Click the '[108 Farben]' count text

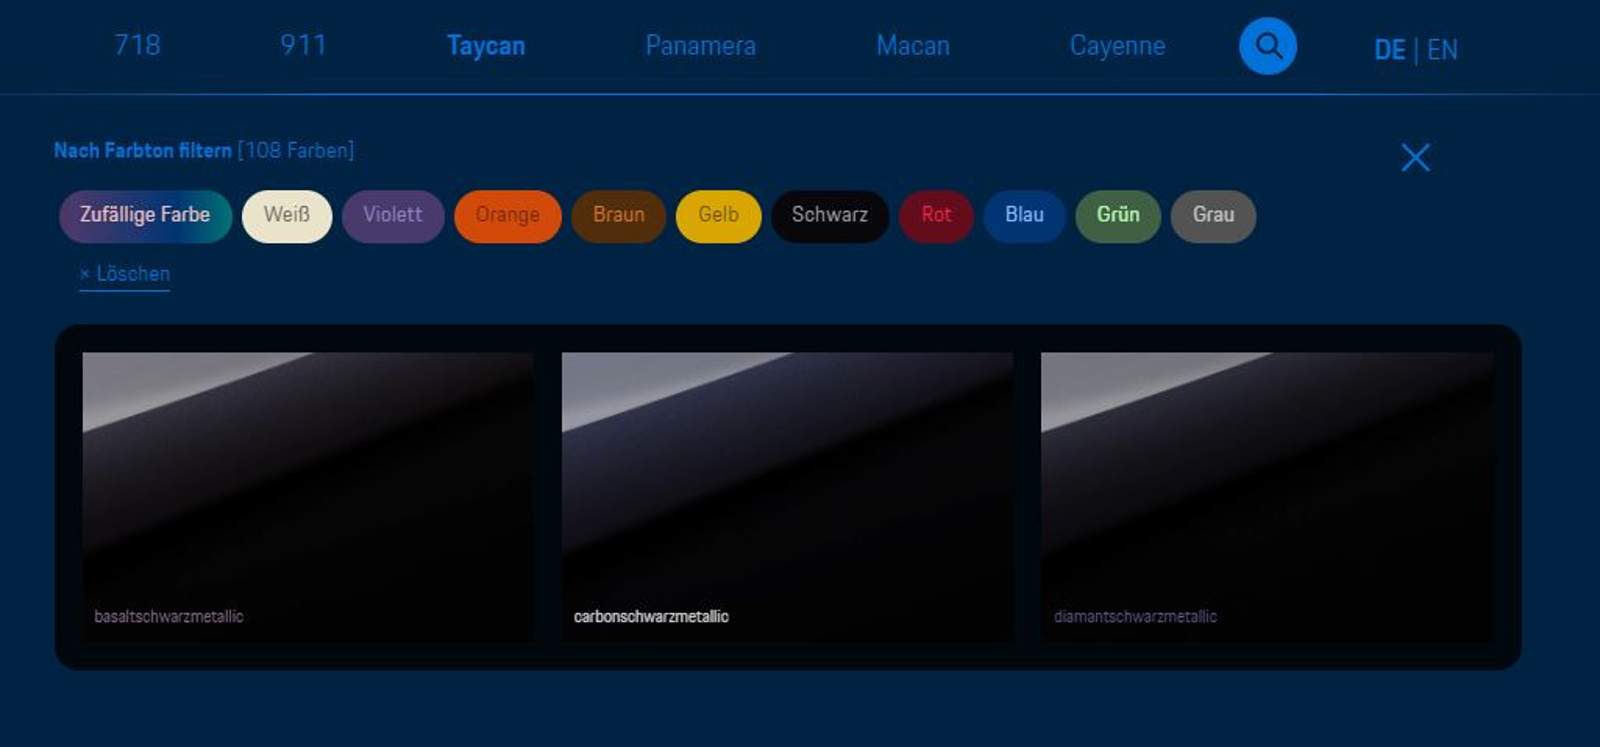(x=296, y=150)
